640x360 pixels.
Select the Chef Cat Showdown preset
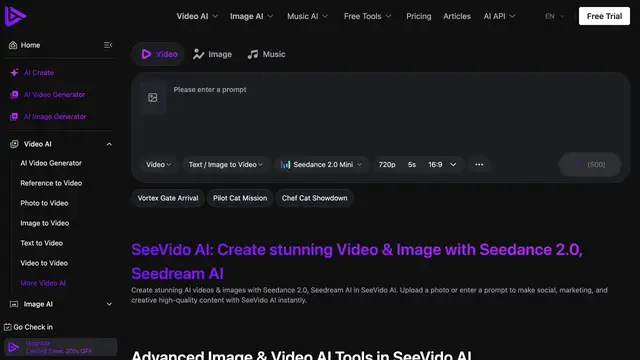click(314, 198)
